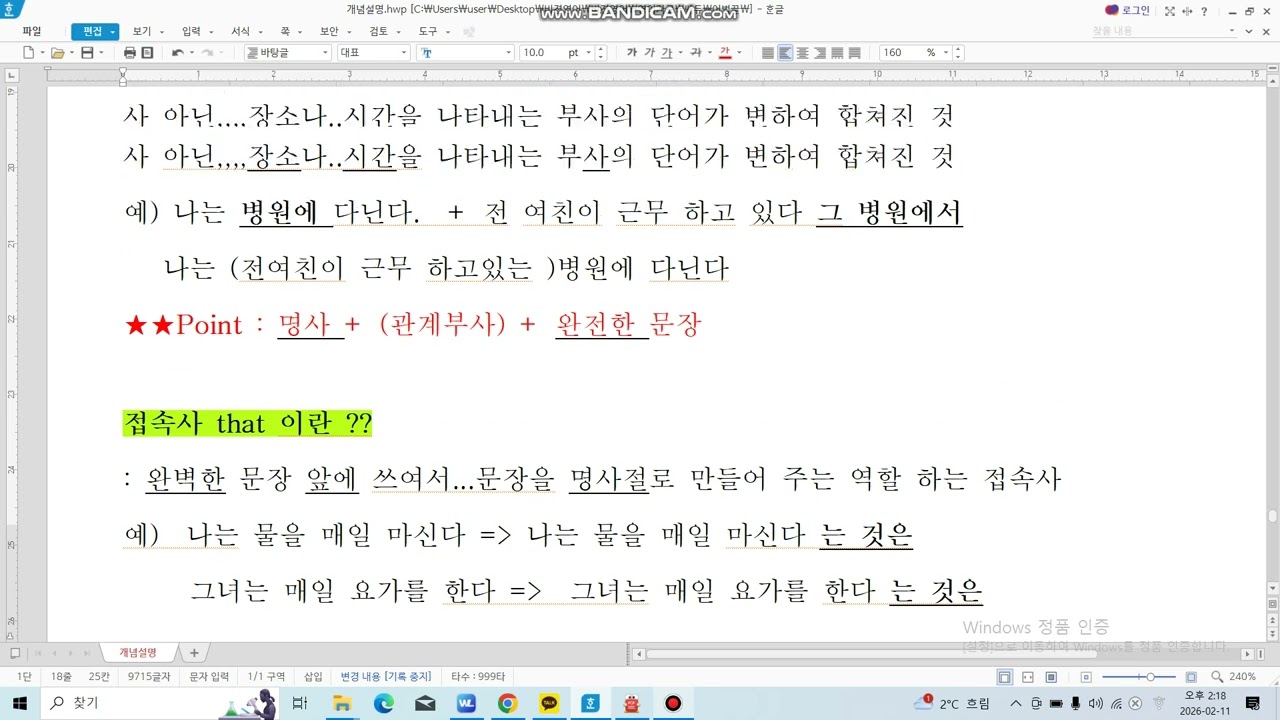The width and height of the screenshot is (1280, 720).
Task: Click the Print Preview icon
Action: [x=147, y=53]
